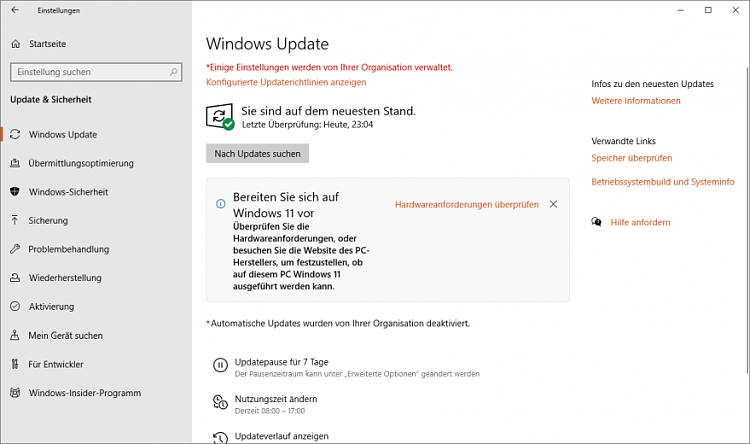Click the Sicherung upload arrow icon
This screenshot has height=444, width=750.
[15, 221]
